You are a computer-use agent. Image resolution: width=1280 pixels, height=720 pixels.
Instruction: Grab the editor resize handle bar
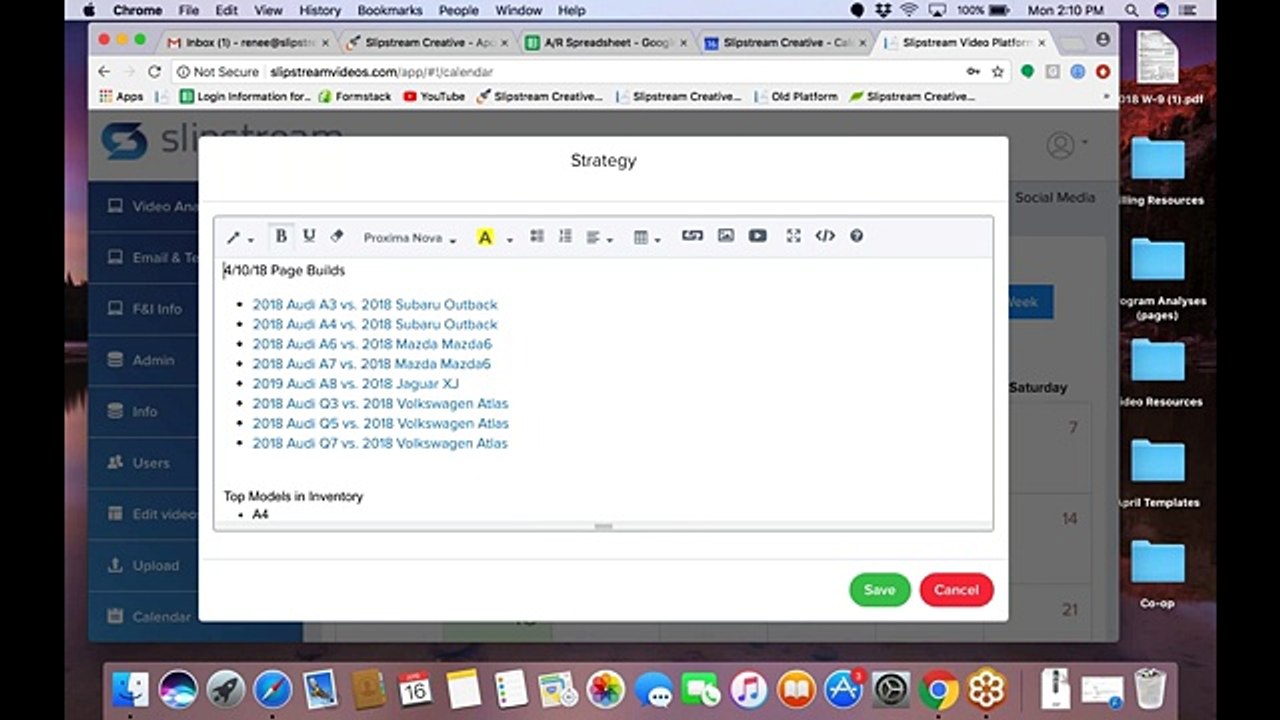tap(603, 526)
